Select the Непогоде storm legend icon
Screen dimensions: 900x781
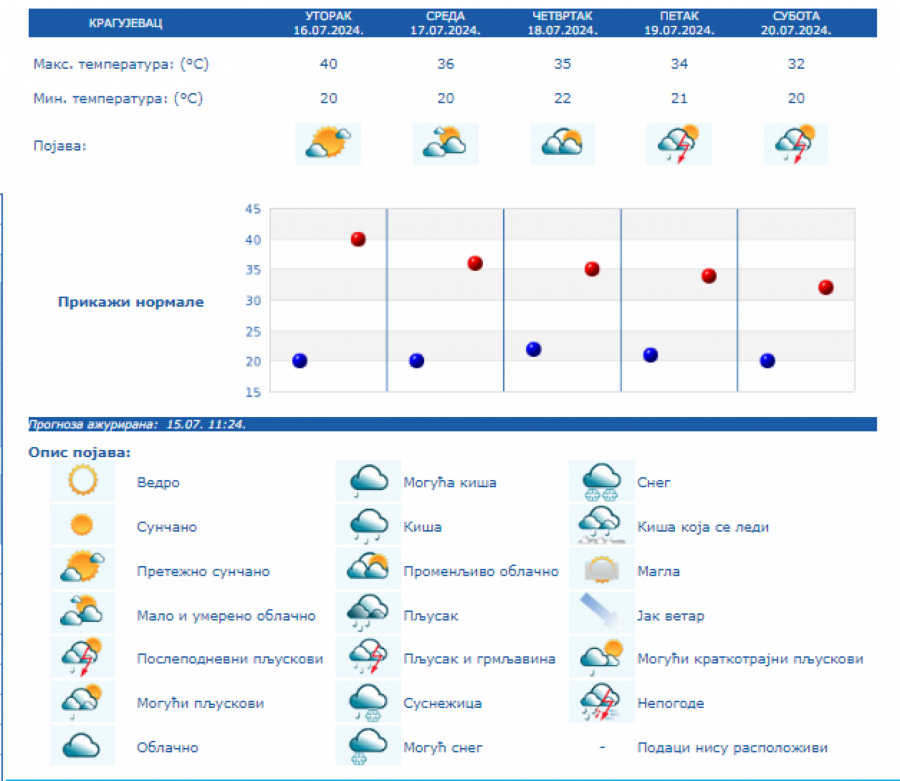click(602, 703)
